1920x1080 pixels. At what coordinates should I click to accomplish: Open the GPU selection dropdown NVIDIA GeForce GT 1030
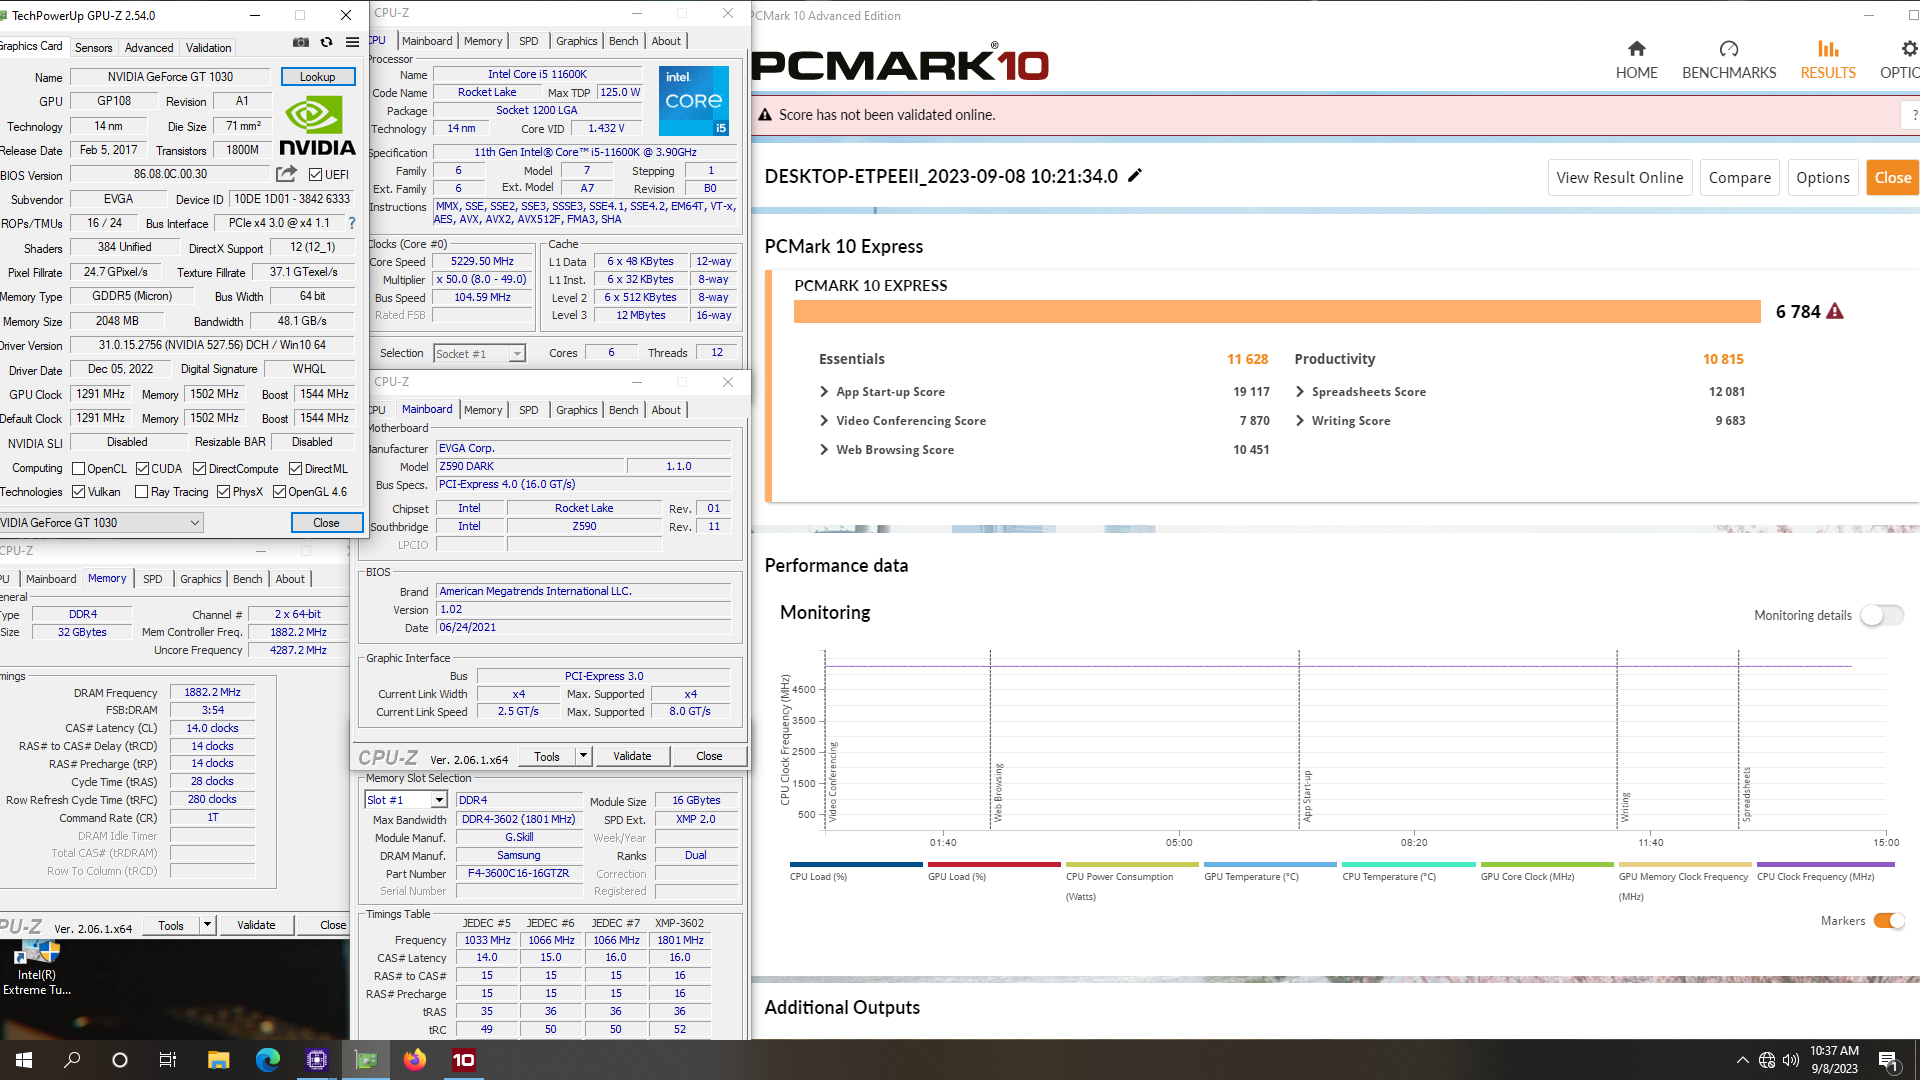tap(101, 523)
